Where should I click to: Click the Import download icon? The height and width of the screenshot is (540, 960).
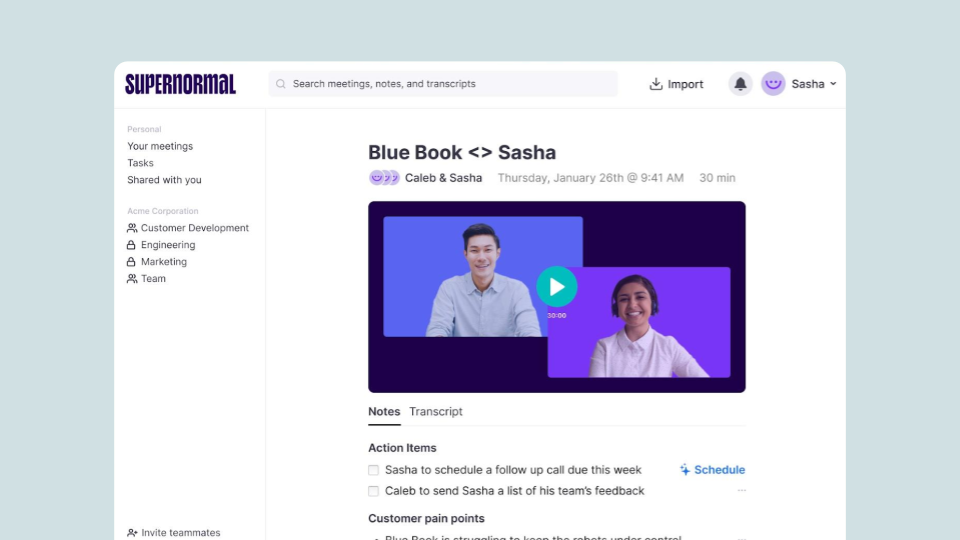[656, 84]
